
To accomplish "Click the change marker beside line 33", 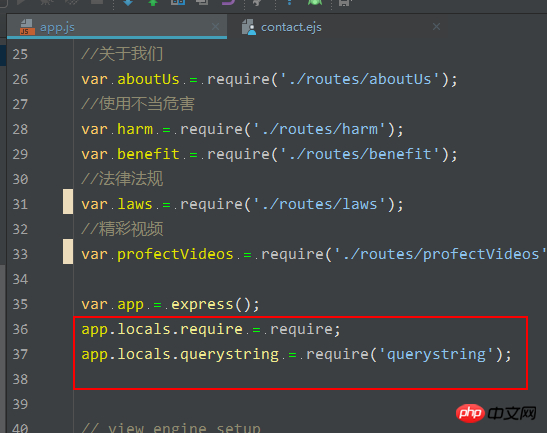I will 68,252.
